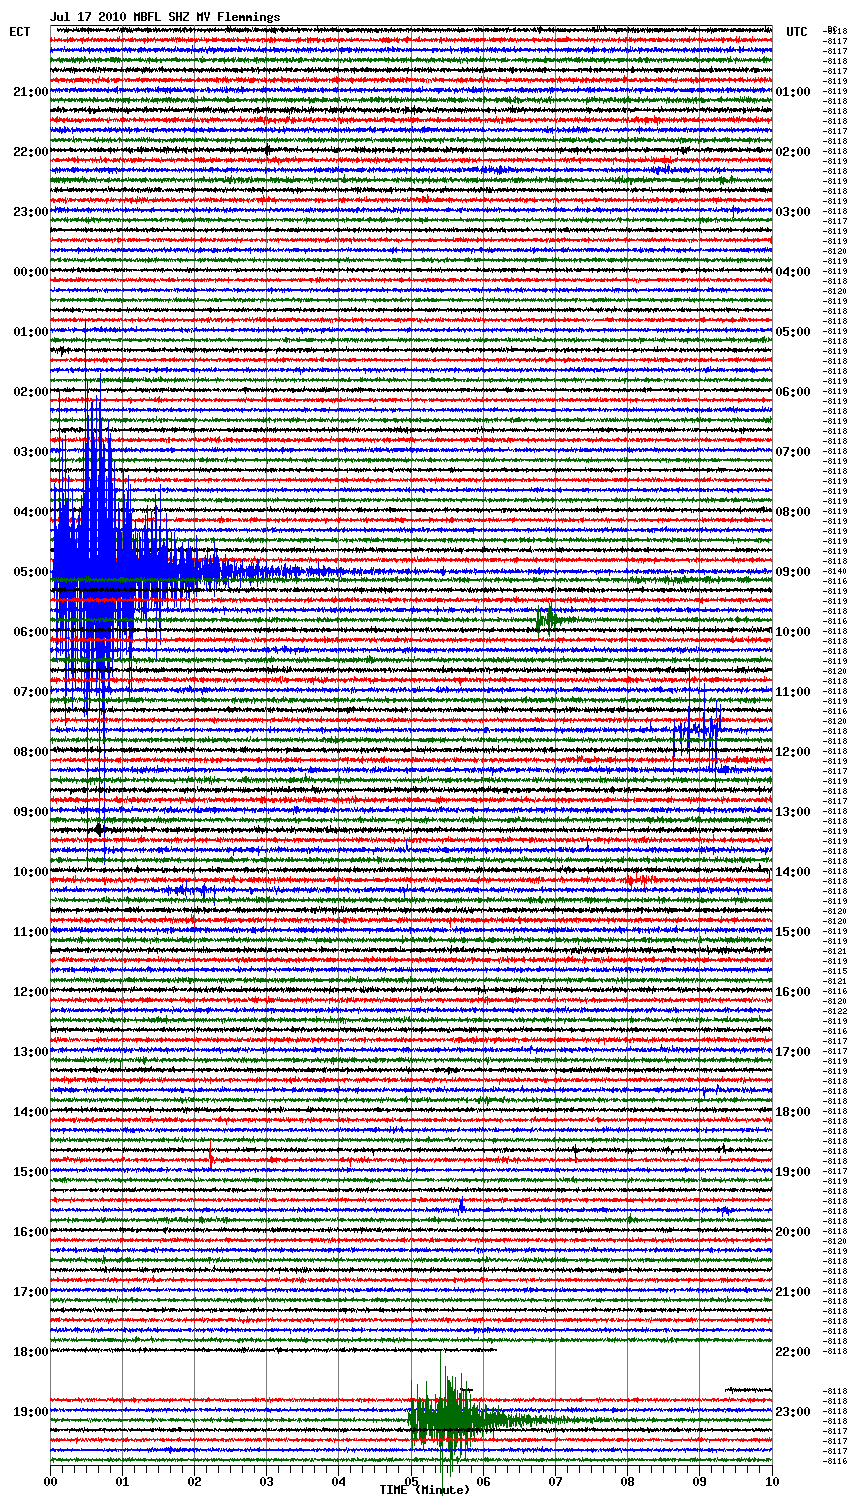Click minute tick '09' on the time axis
This screenshot has height=1500, width=852.
coord(700,1481)
